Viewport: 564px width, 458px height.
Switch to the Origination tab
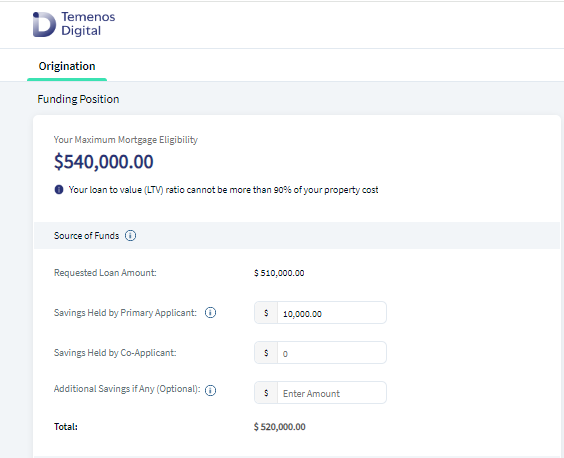pos(67,66)
